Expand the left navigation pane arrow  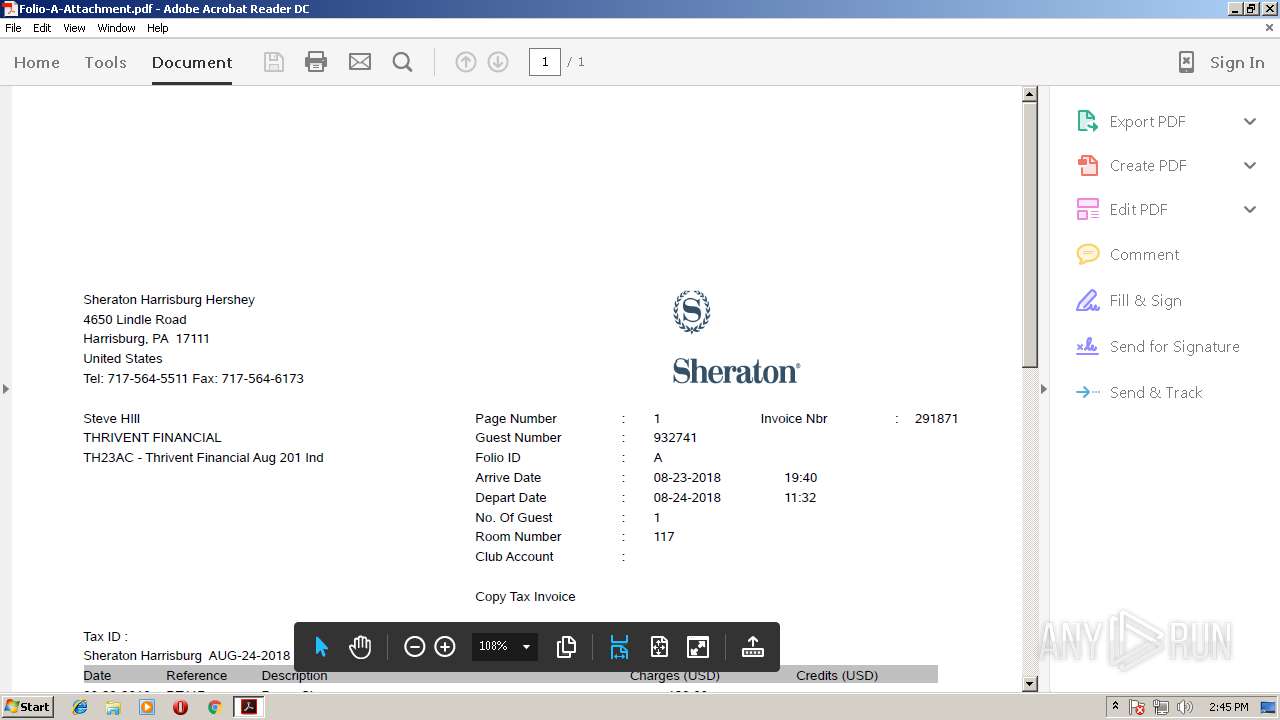coord(6,389)
